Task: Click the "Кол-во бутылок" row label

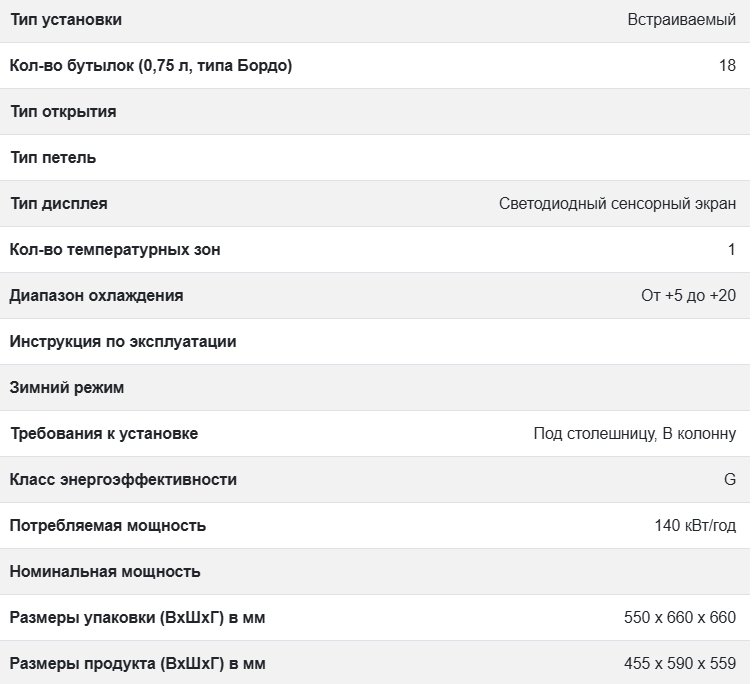Action: click(151, 66)
